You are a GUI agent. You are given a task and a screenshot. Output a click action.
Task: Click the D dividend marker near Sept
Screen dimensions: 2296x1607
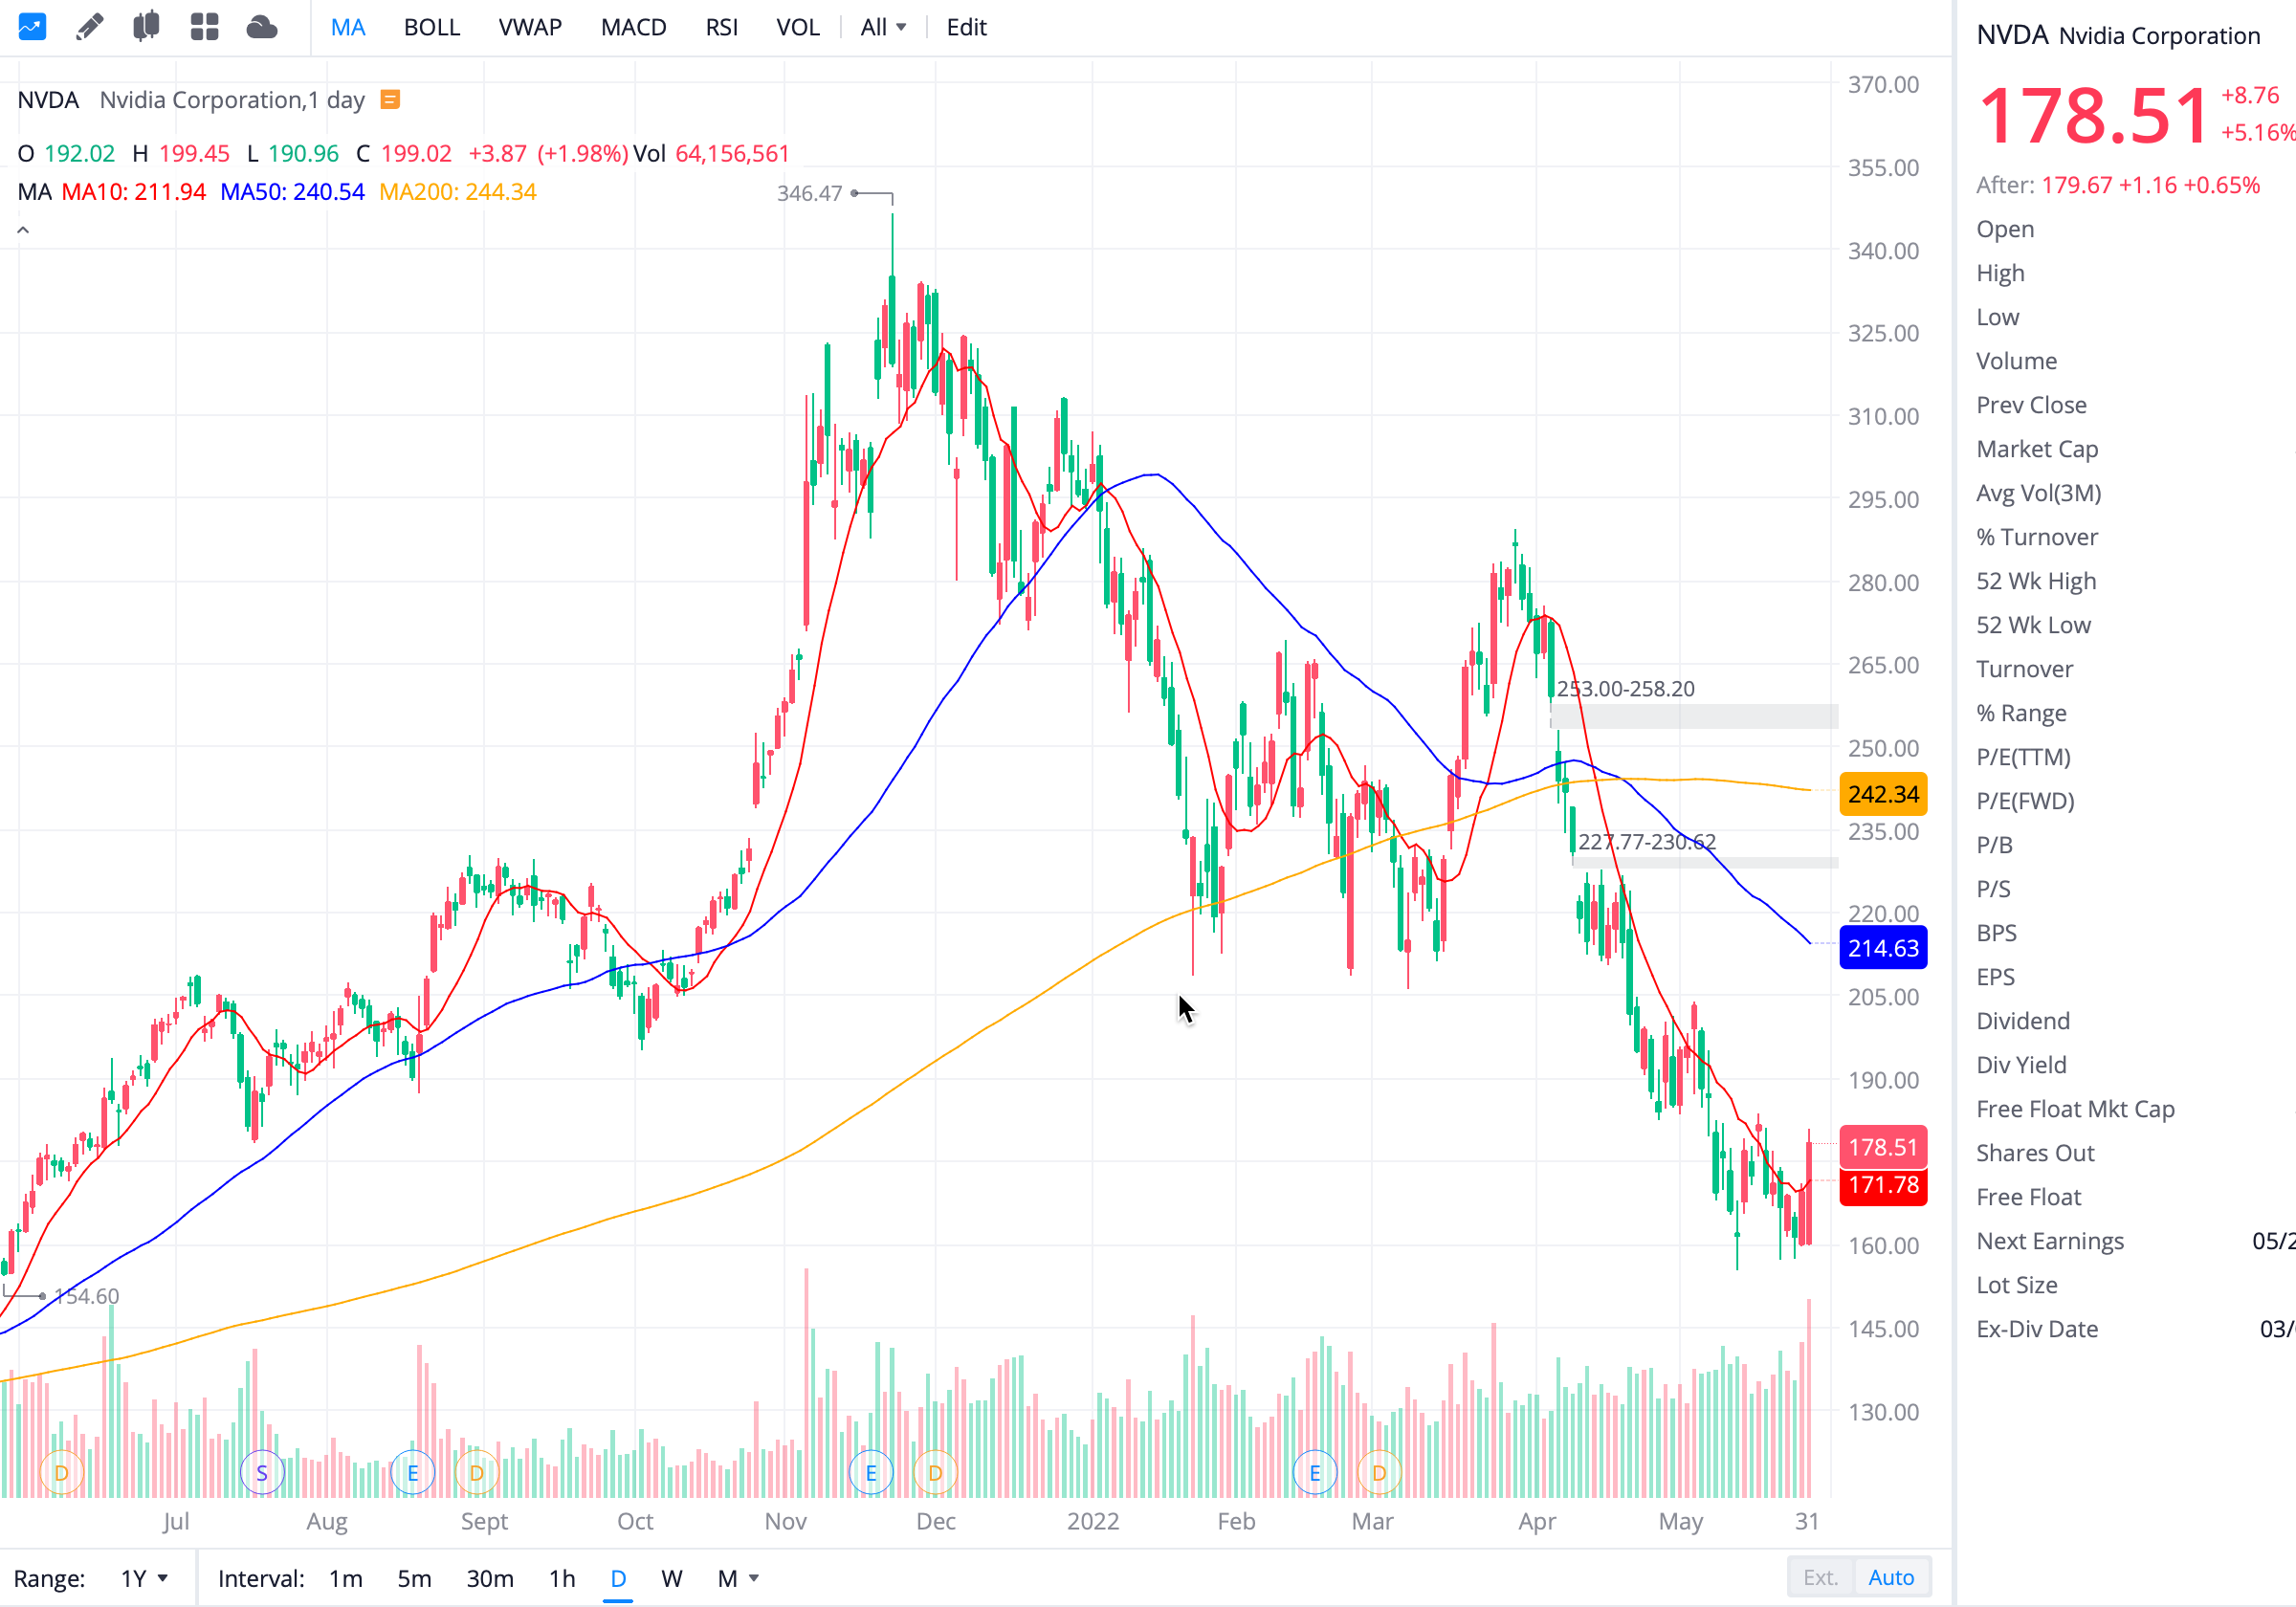tap(477, 1473)
